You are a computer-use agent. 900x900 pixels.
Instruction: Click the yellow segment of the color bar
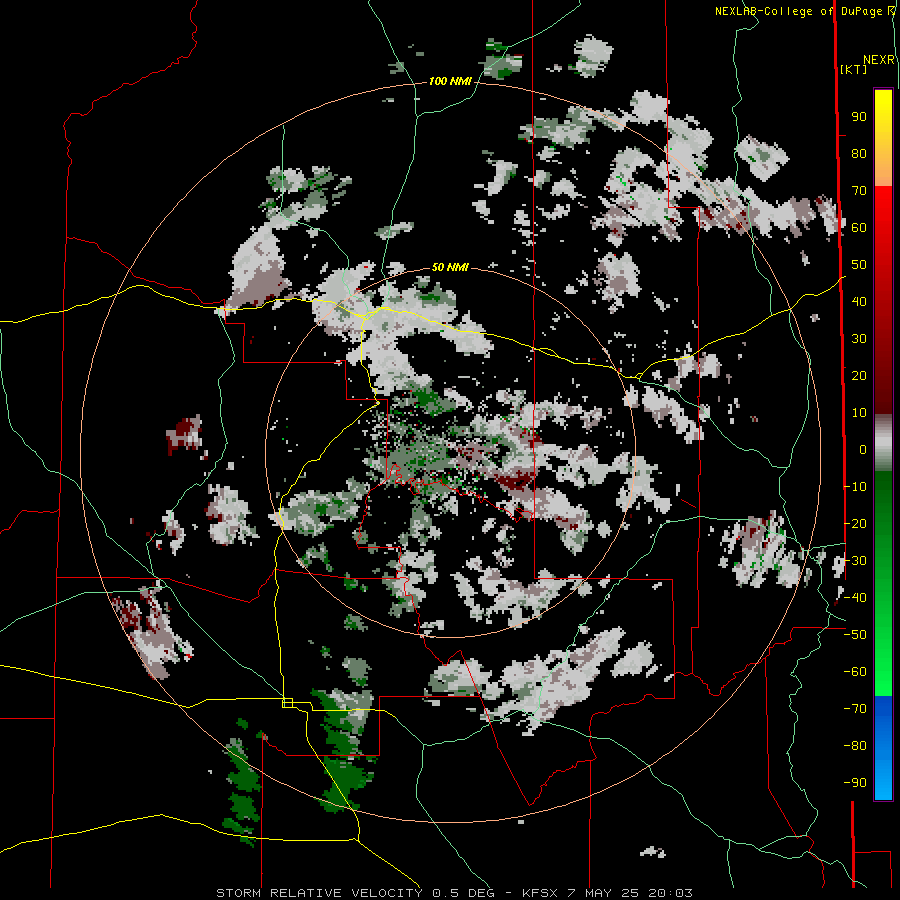pyautogui.click(x=883, y=138)
